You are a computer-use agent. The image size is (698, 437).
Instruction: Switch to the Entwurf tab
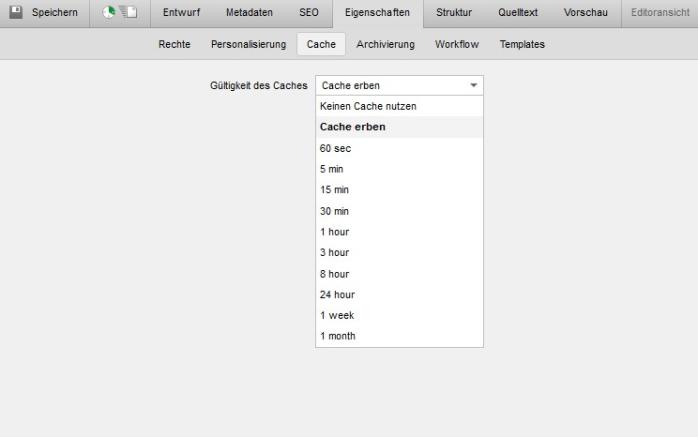click(x=181, y=12)
